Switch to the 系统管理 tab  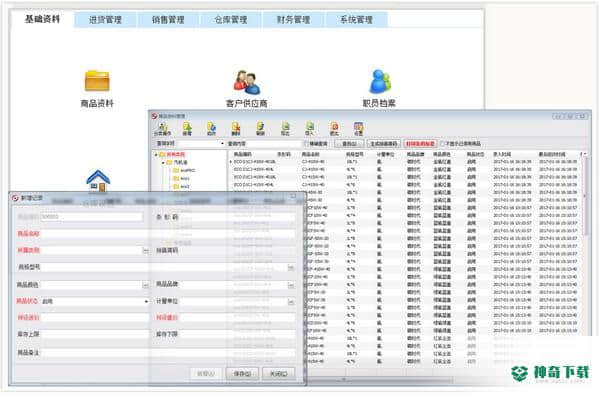coord(356,20)
